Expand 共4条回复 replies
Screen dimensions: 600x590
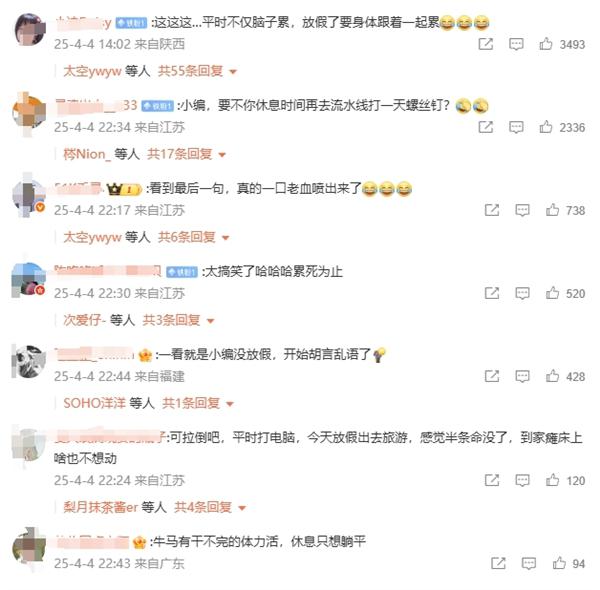pos(210,507)
